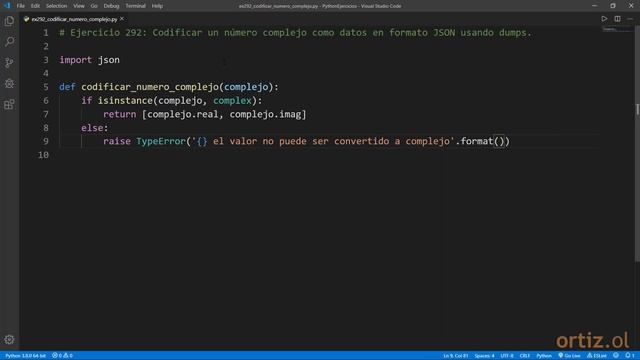This screenshot has width=640, height=360.
Task: Change CRLF end-of-line sequence
Action: (524, 356)
